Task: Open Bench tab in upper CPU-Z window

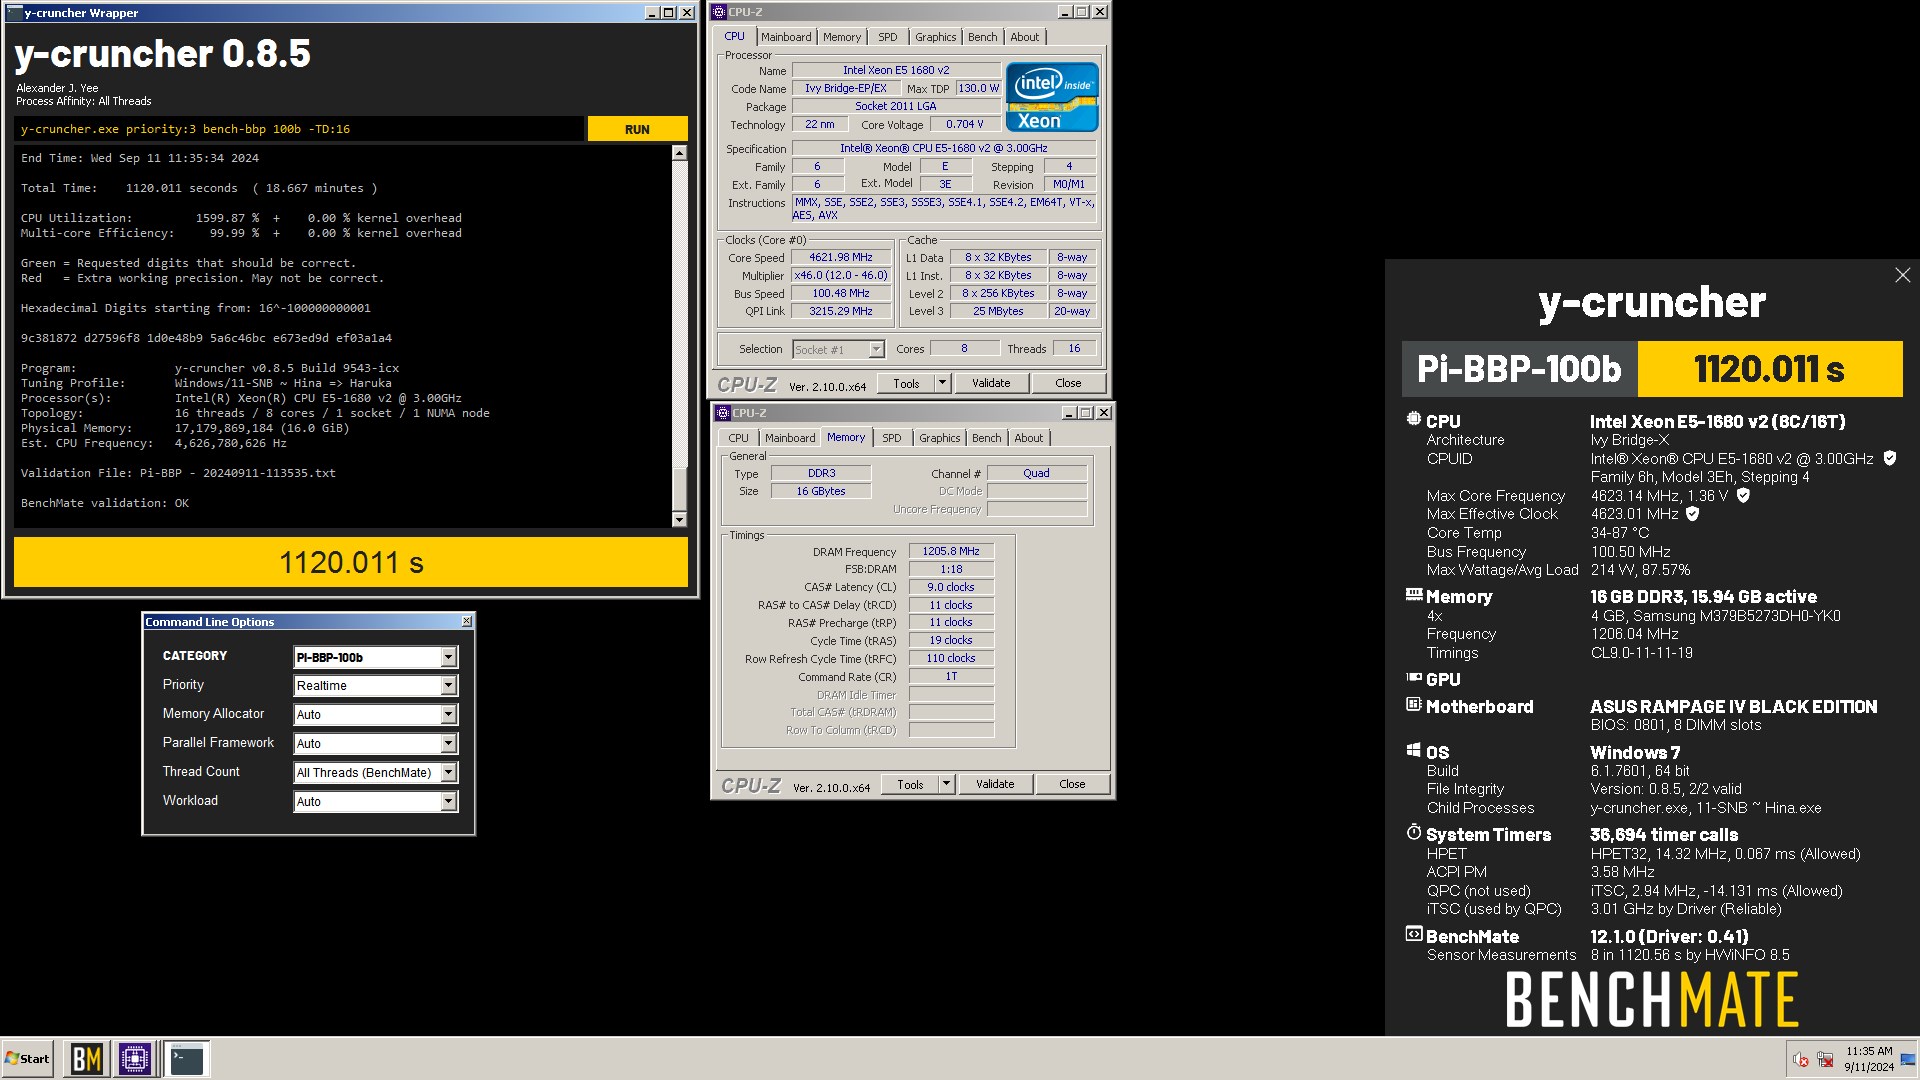Action: (982, 37)
